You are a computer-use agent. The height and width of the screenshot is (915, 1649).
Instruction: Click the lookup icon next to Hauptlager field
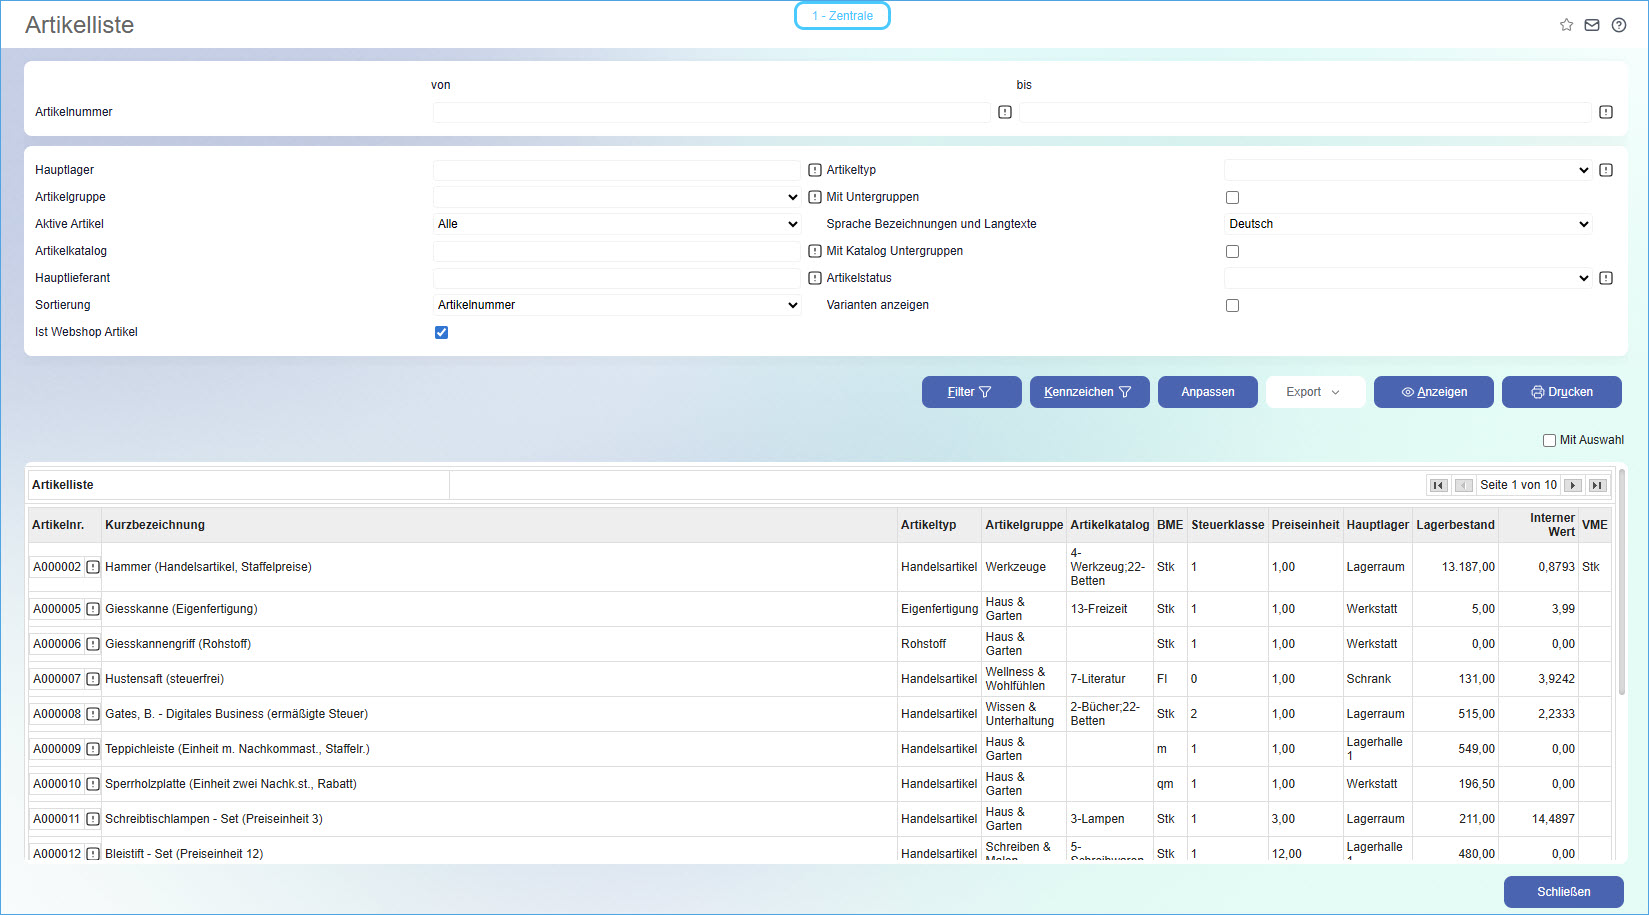[x=815, y=170]
